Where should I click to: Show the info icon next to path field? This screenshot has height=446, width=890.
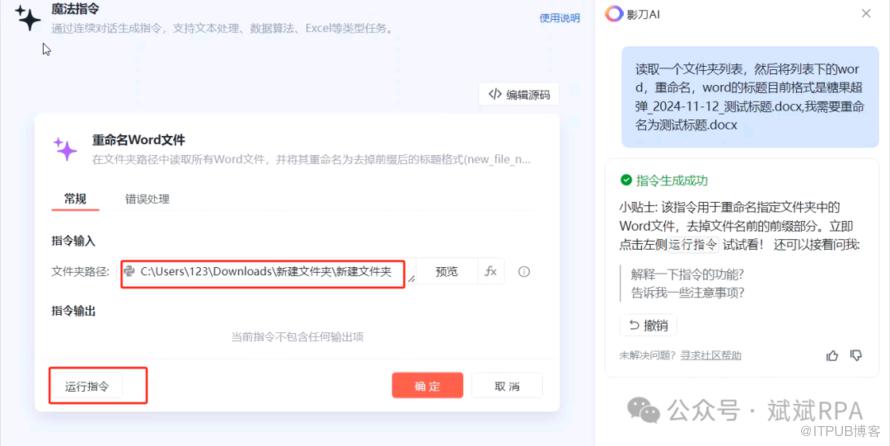pyautogui.click(x=524, y=272)
